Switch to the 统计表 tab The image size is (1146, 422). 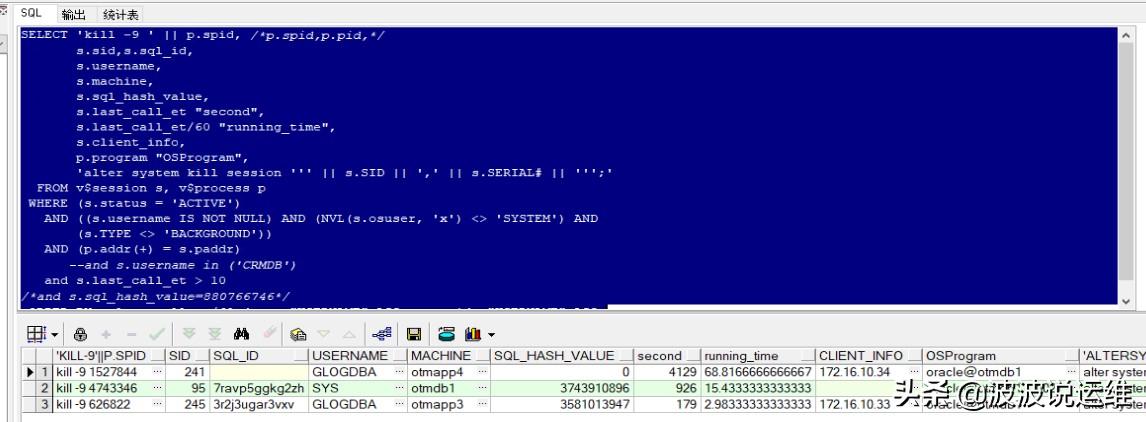coord(121,14)
